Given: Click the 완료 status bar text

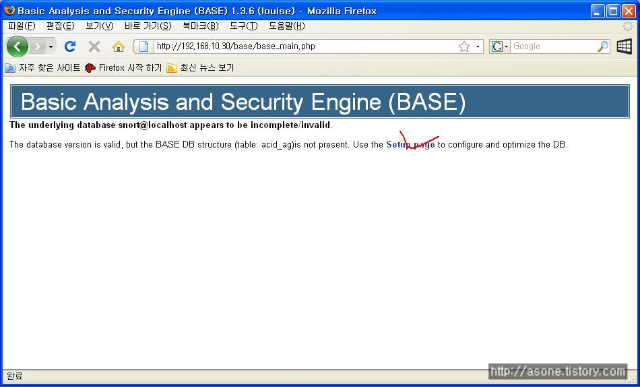Looking at the screenshot, I should [15, 376].
